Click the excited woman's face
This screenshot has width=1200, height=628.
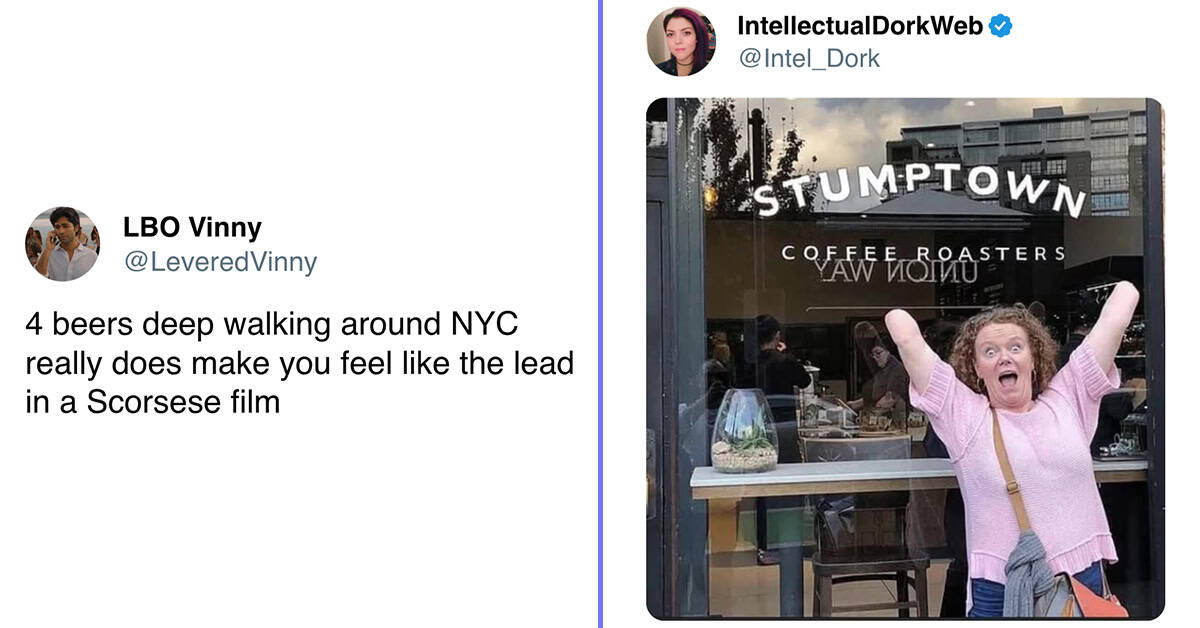pos(1000,367)
